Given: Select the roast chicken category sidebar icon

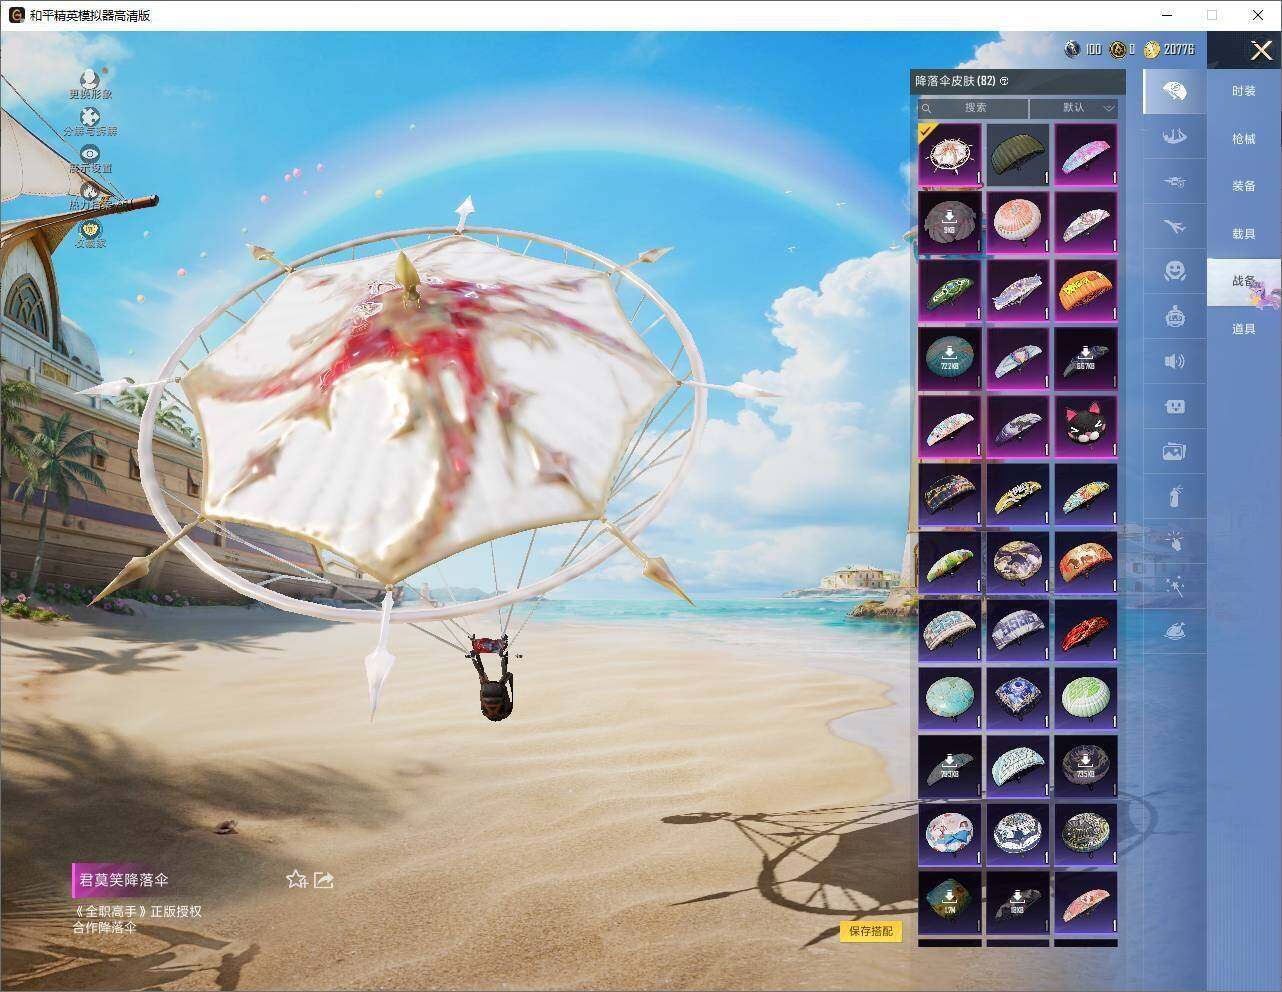Looking at the screenshot, I should point(1175,631).
